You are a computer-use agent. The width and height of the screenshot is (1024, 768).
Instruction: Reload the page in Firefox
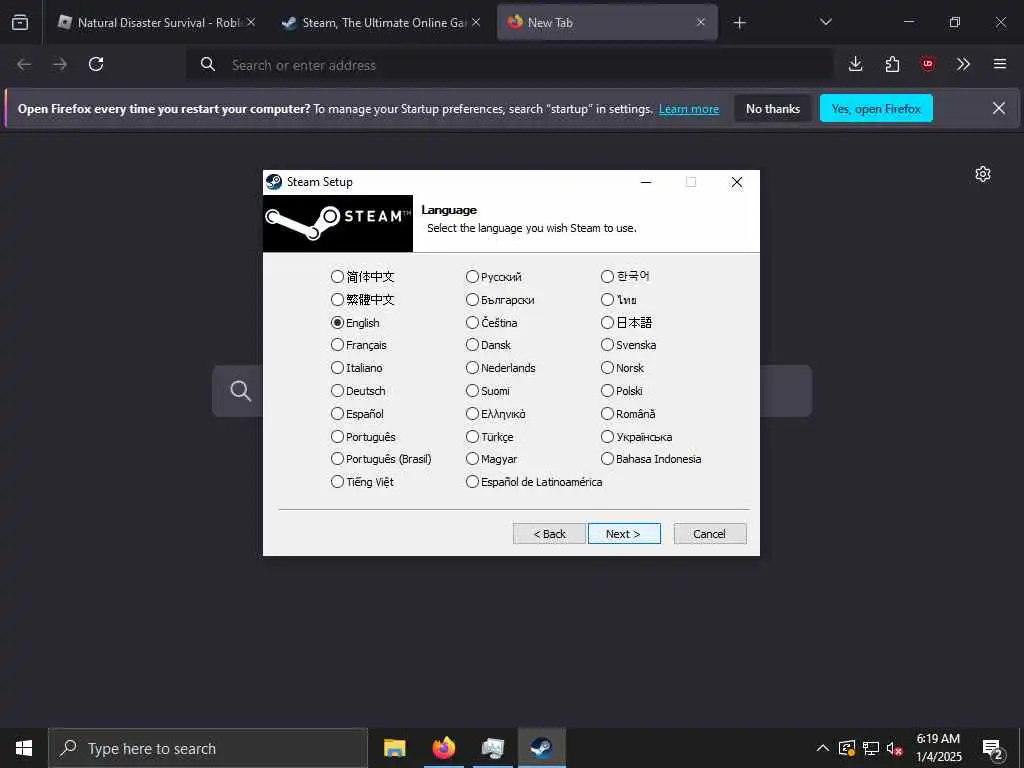[x=96, y=64]
